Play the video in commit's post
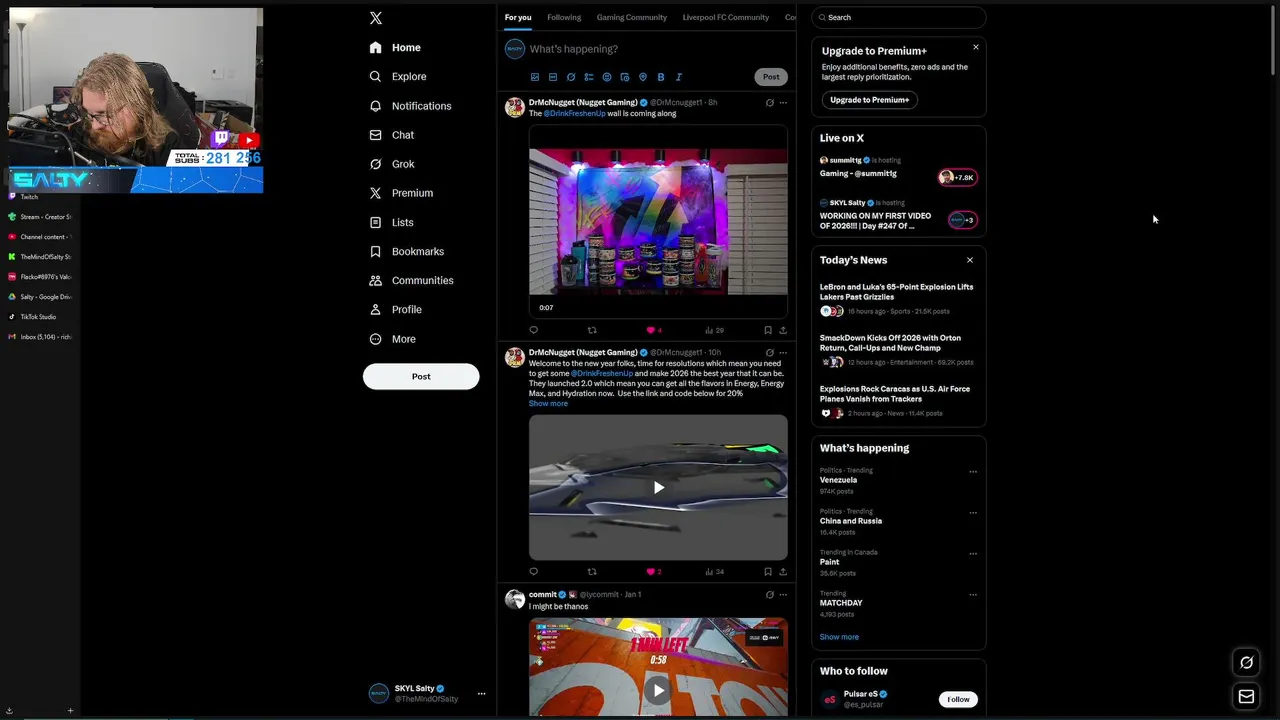This screenshot has width=1280, height=720. click(x=658, y=690)
